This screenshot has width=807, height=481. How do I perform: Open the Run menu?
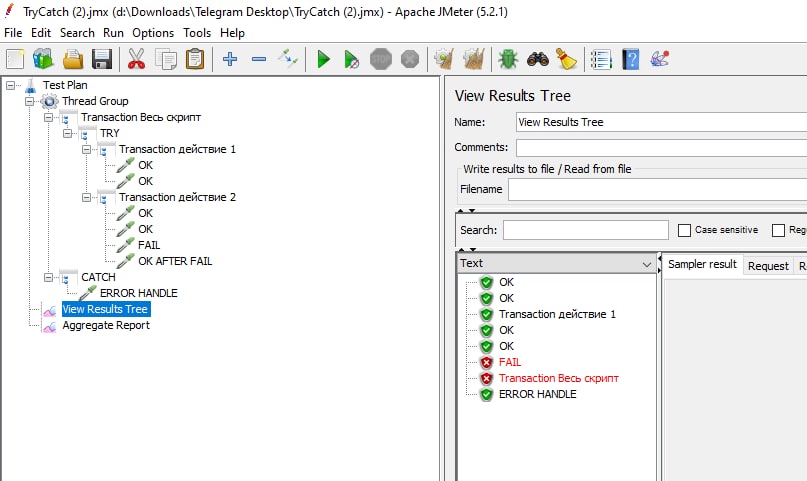pos(113,33)
